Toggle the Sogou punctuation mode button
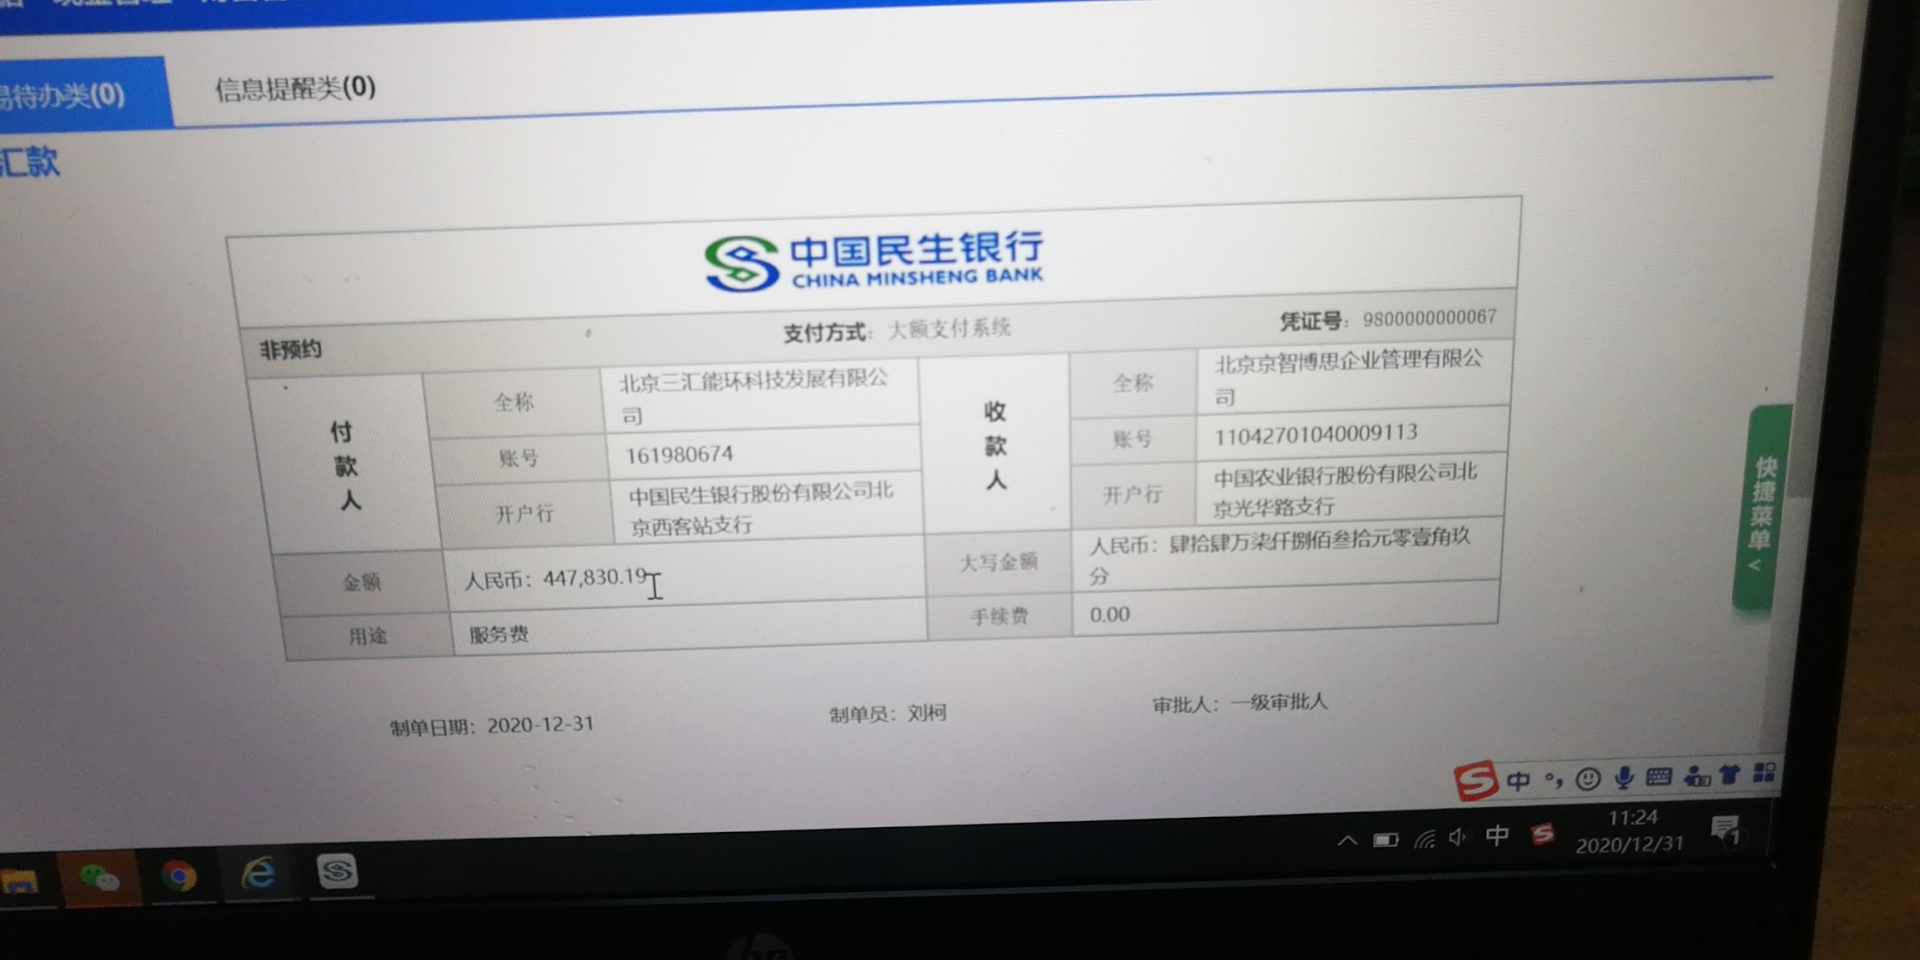This screenshot has height=960, width=1920. pos(1553,779)
